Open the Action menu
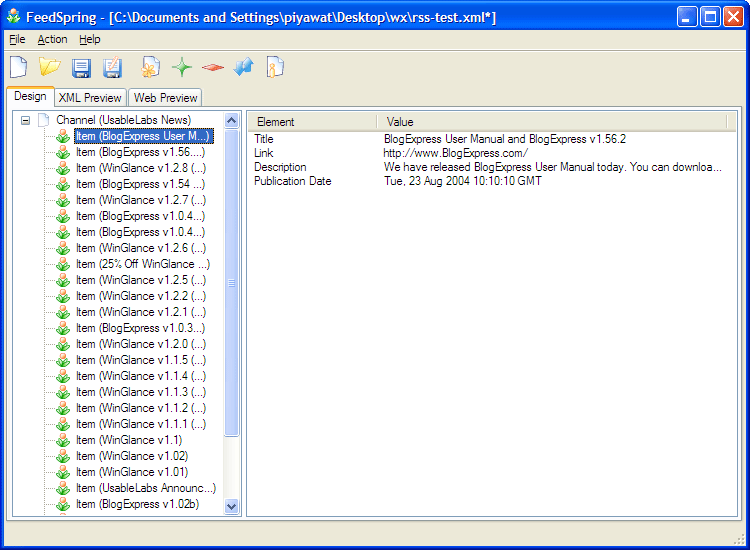Image resolution: width=750 pixels, height=550 pixels. [53, 39]
